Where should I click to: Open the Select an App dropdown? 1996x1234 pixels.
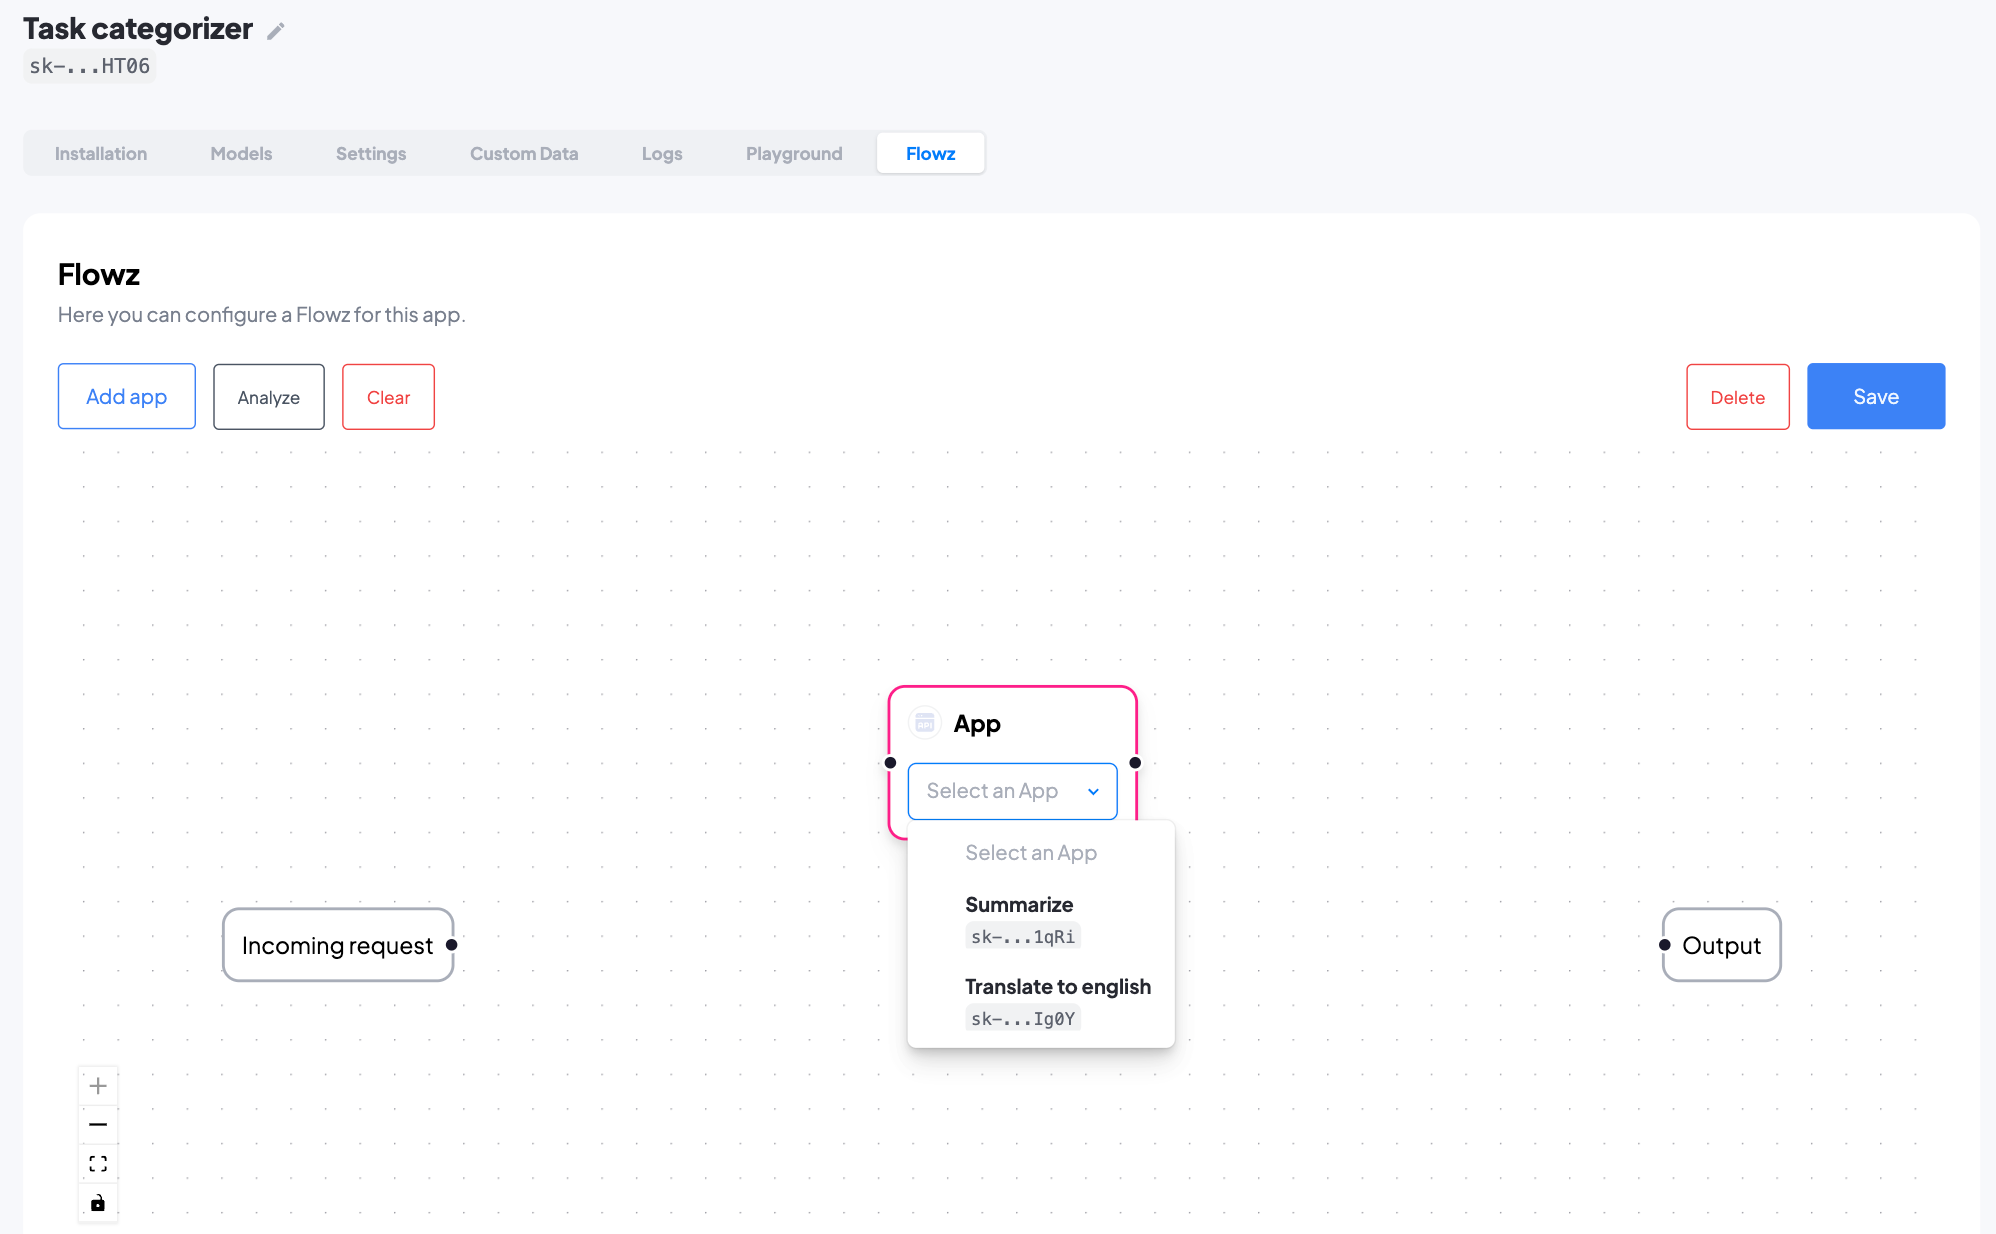(x=1012, y=791)
